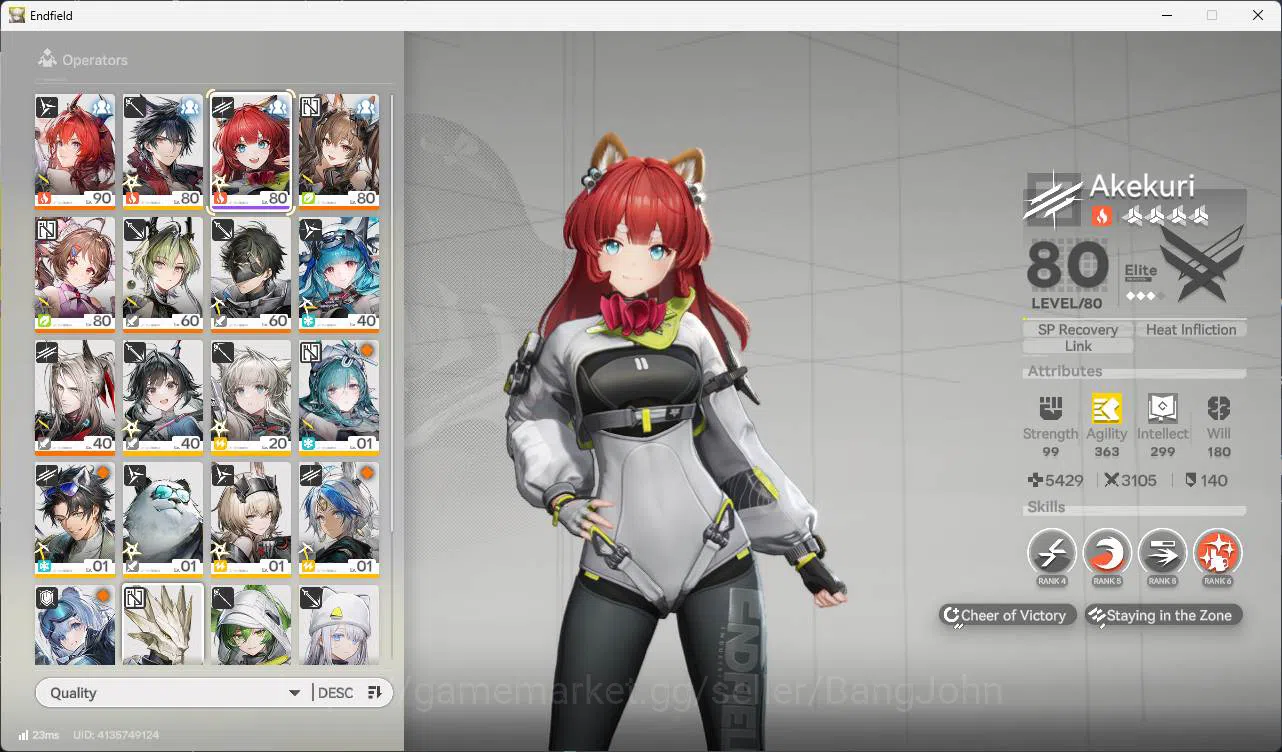
Task: Maximize the Endfield window
Action: click(x=1212, y=15)
